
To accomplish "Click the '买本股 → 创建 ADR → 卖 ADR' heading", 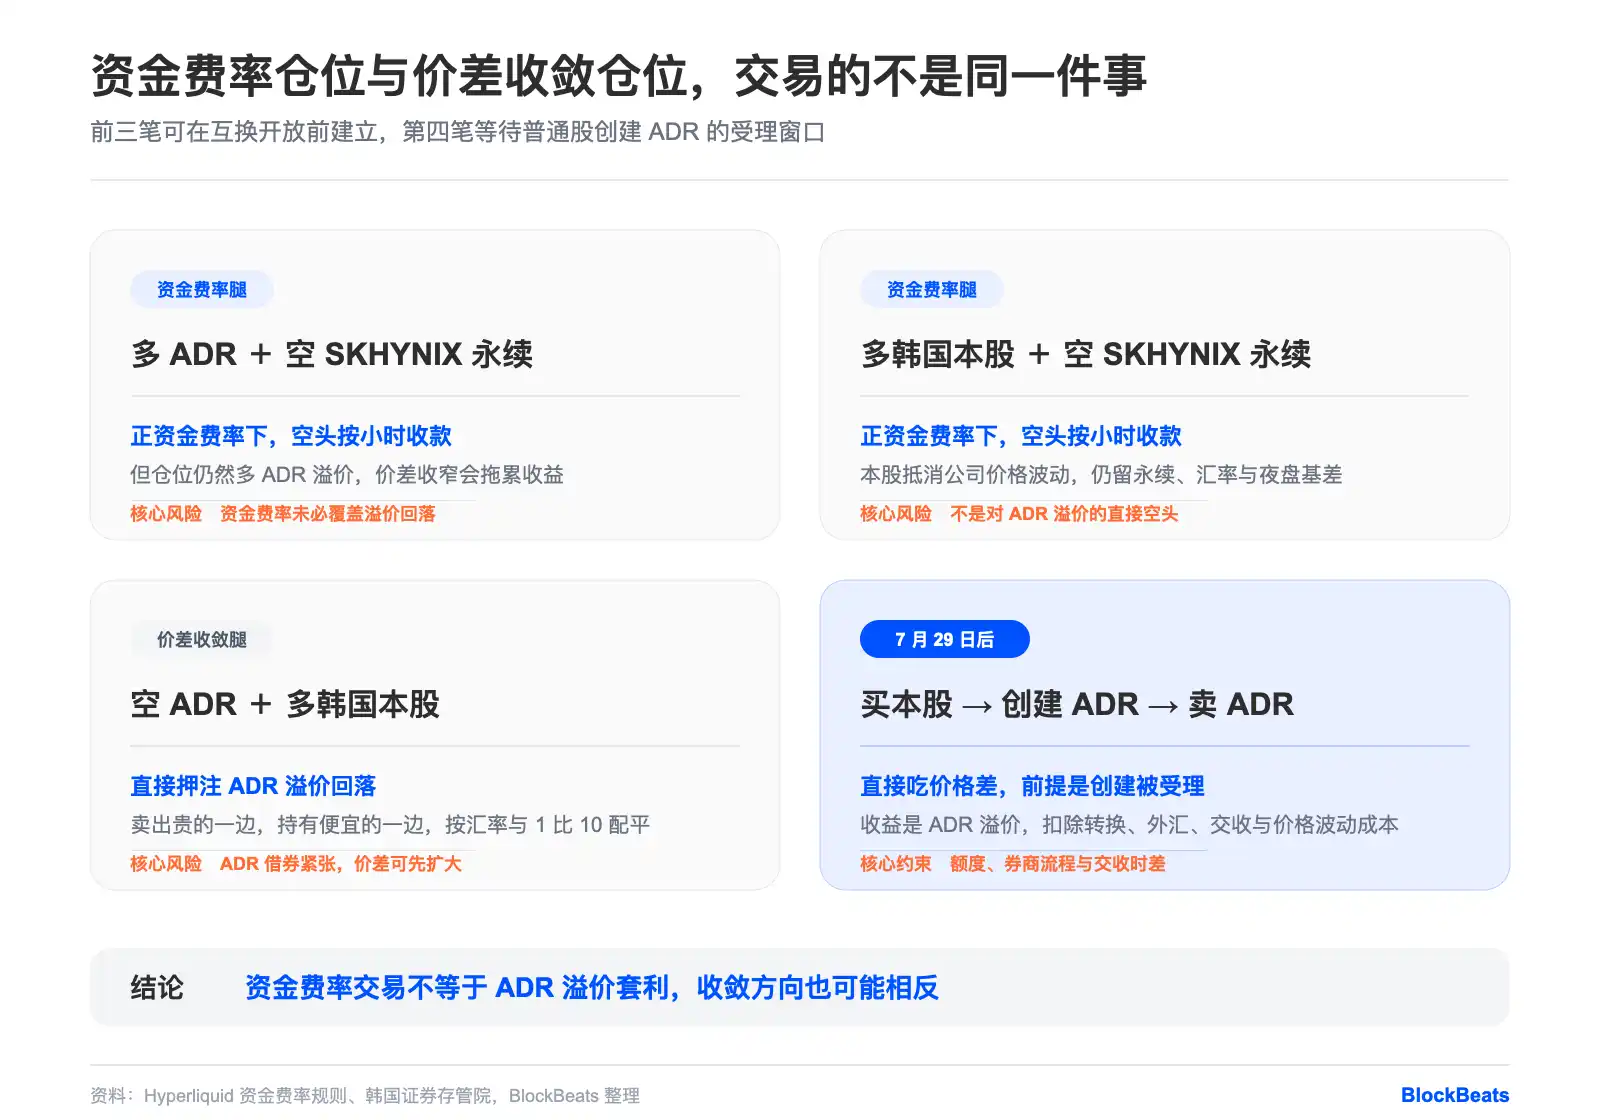I will (x=1077, y=704).
